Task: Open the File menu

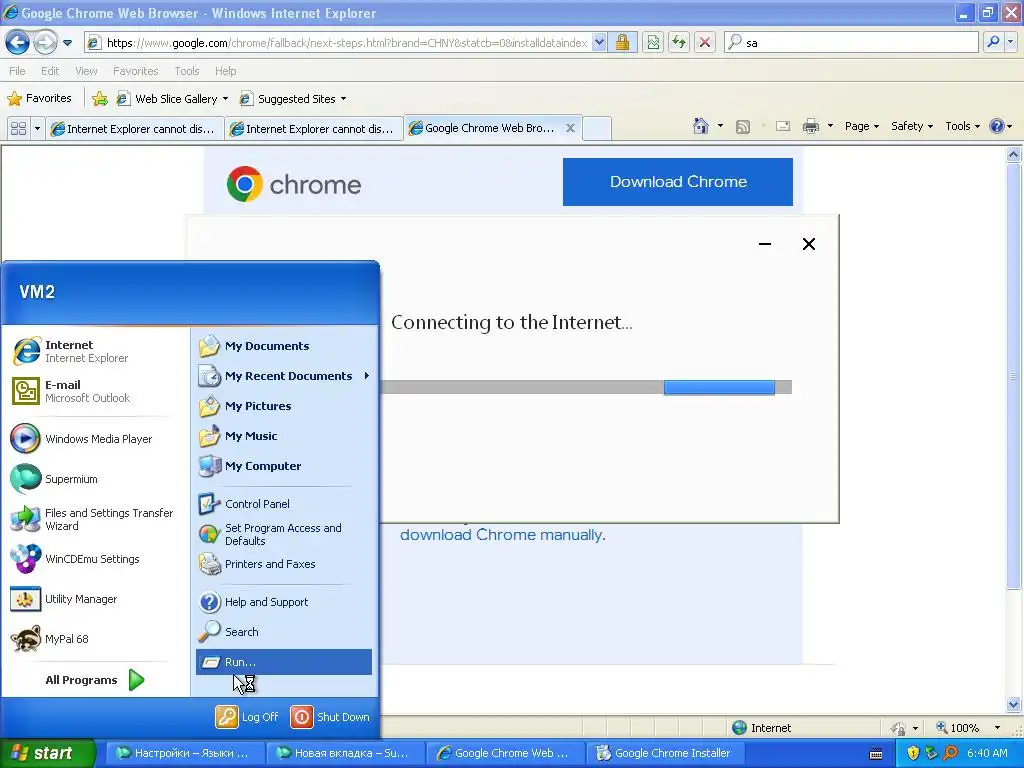Action: 18,71
